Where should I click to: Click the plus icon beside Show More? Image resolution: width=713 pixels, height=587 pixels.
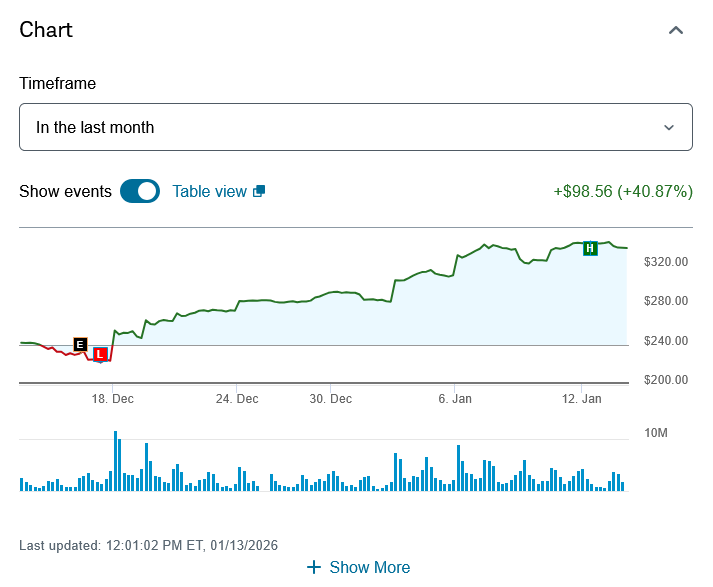point(314,567)
